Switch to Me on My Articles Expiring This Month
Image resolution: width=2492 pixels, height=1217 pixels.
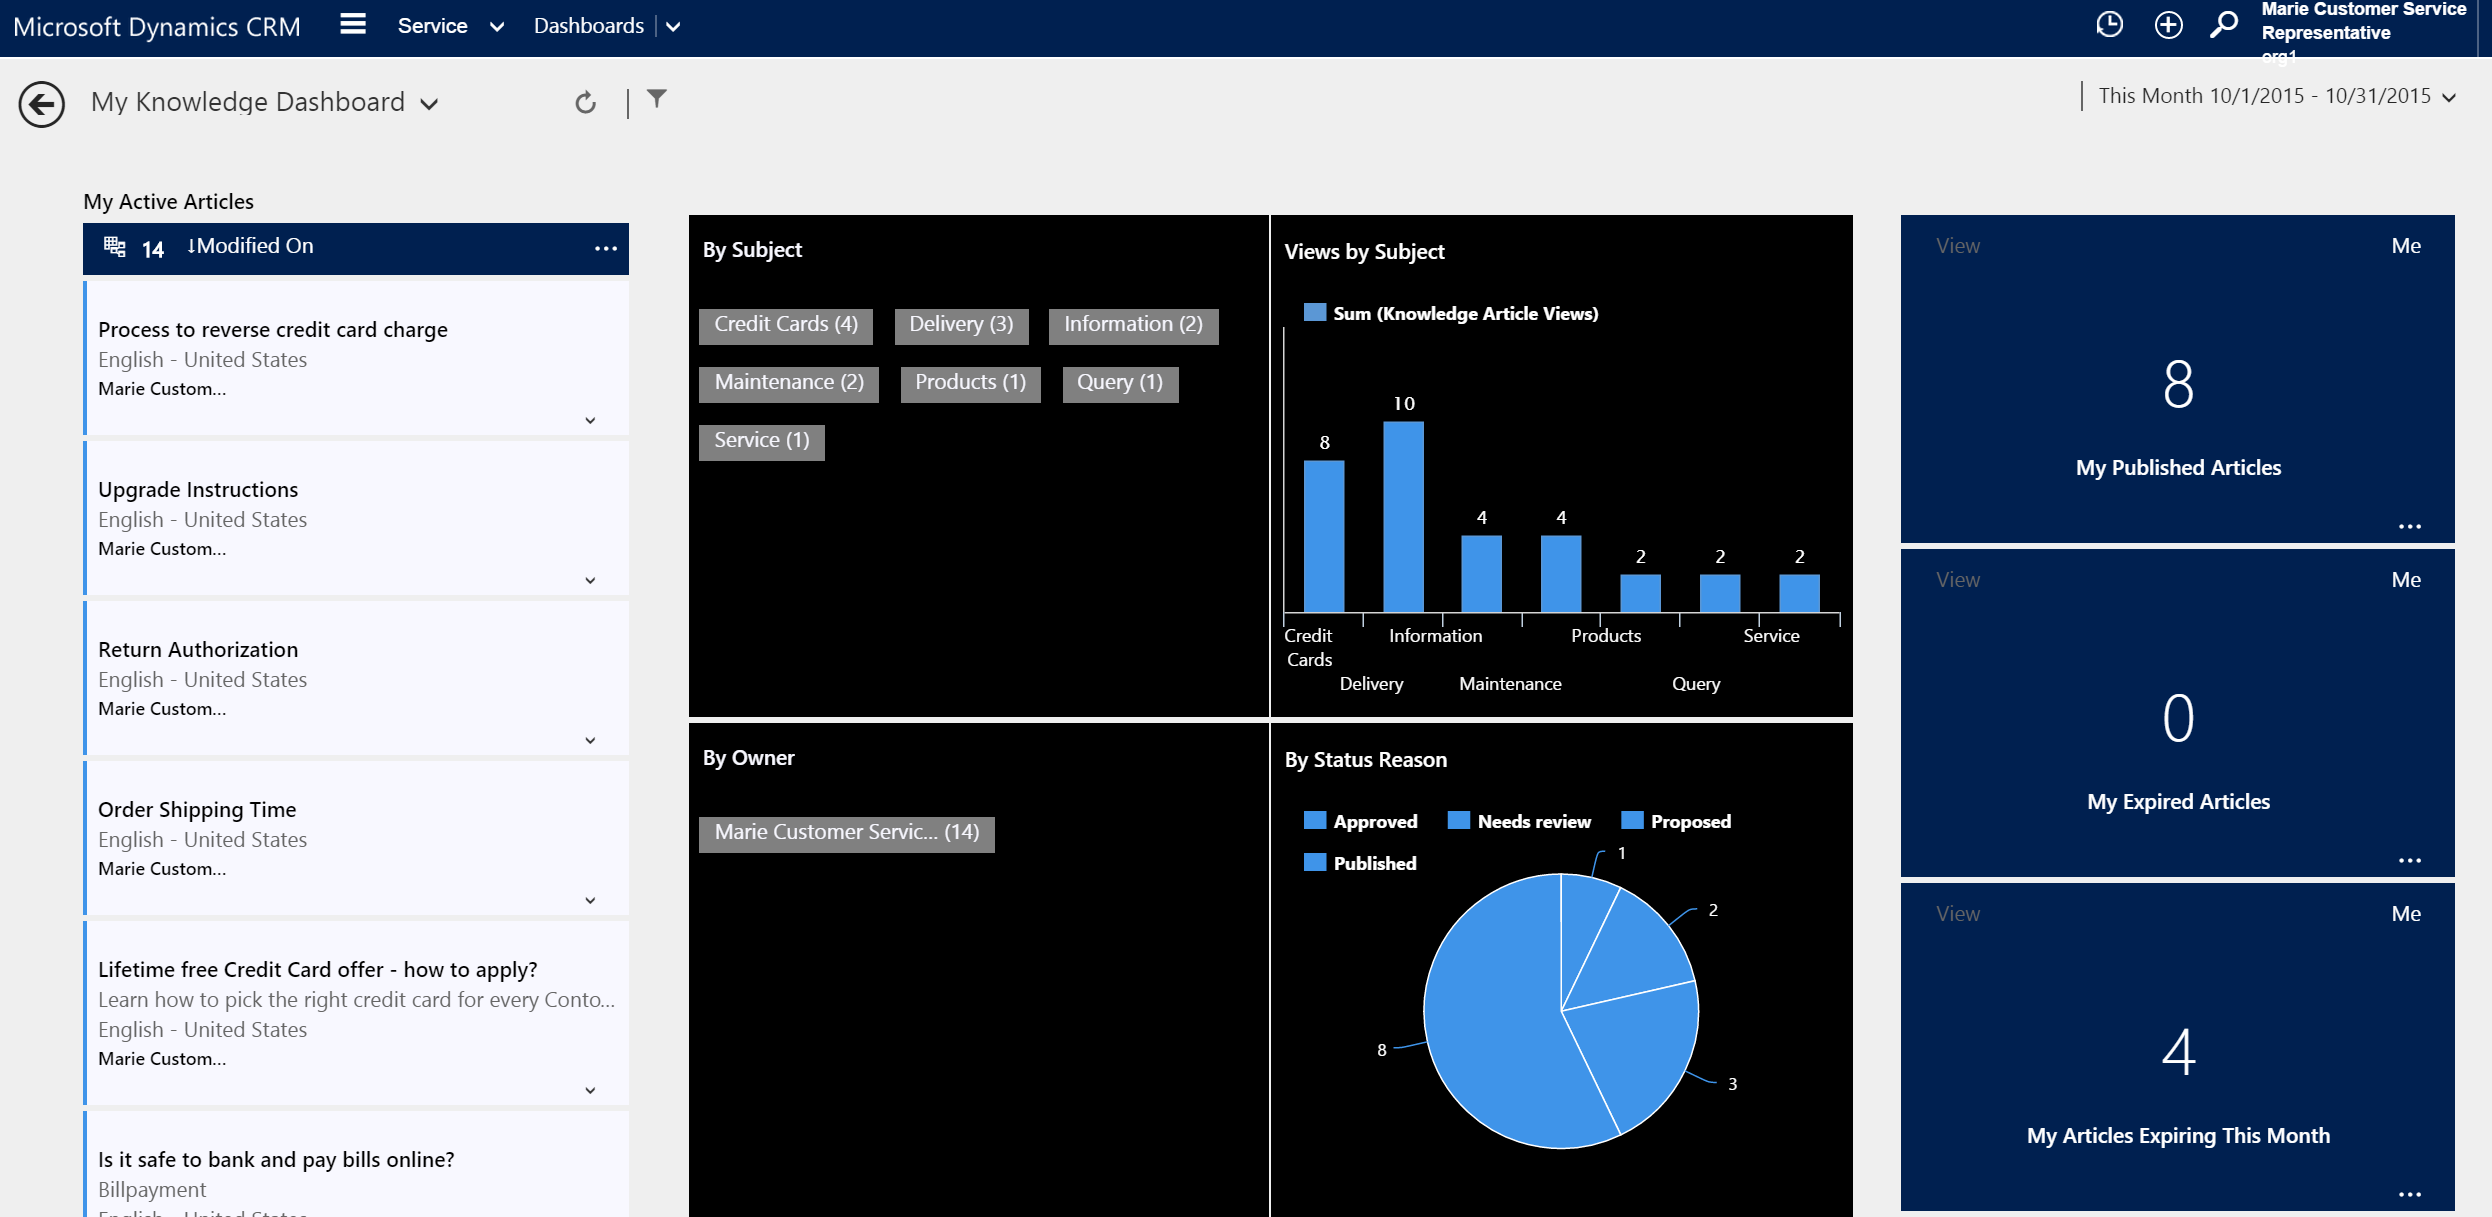tap(2406, 913)
